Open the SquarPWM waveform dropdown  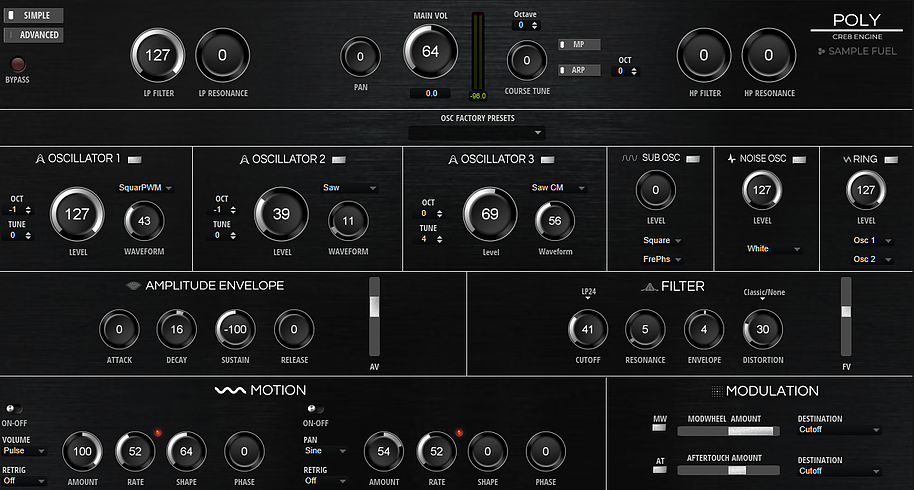coord(145,188)
